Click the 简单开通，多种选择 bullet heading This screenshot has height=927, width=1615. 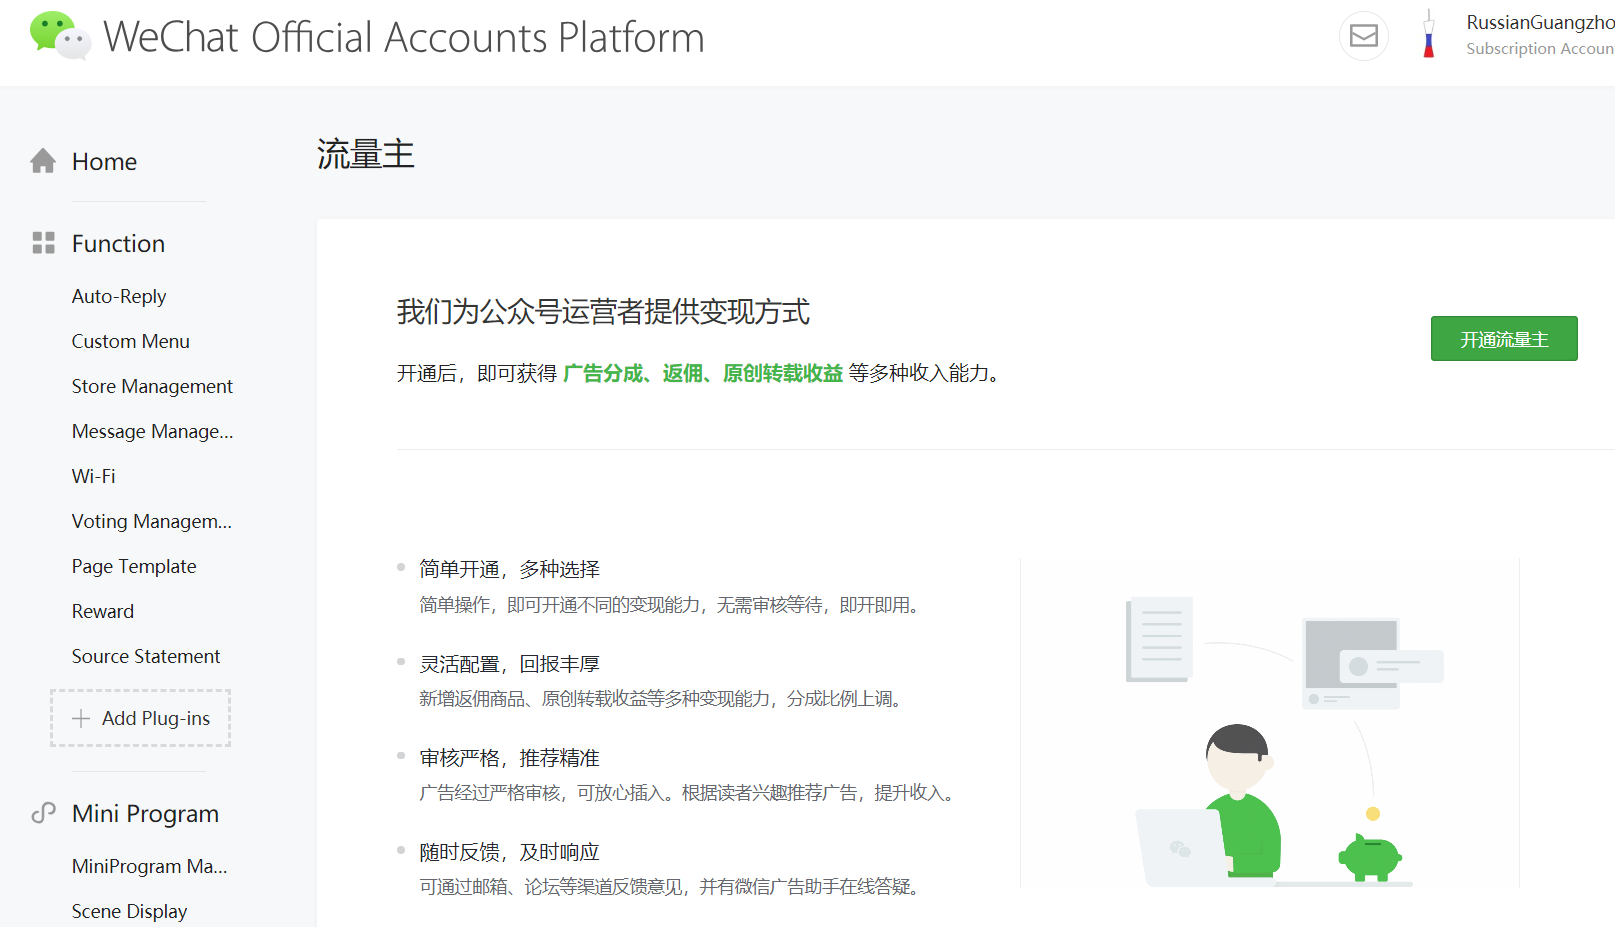click(x=509, y=569)
